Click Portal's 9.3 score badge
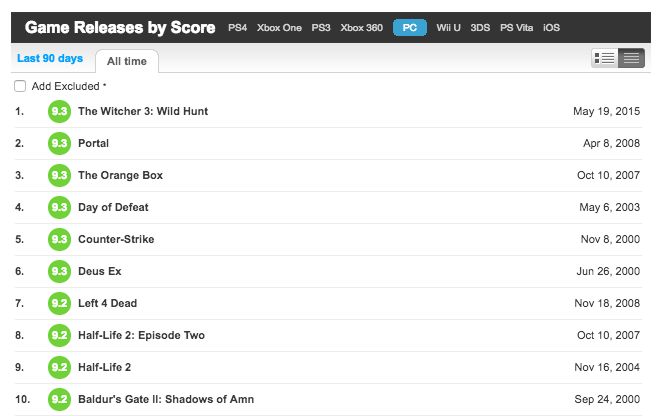663x416 pixels. click(59, 143)
